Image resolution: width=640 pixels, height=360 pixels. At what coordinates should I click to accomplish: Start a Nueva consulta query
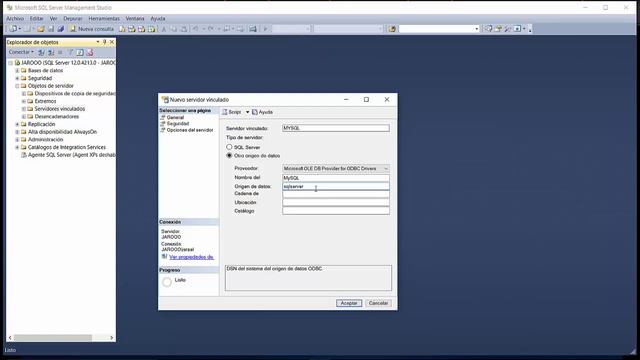(x=91, y=29)
